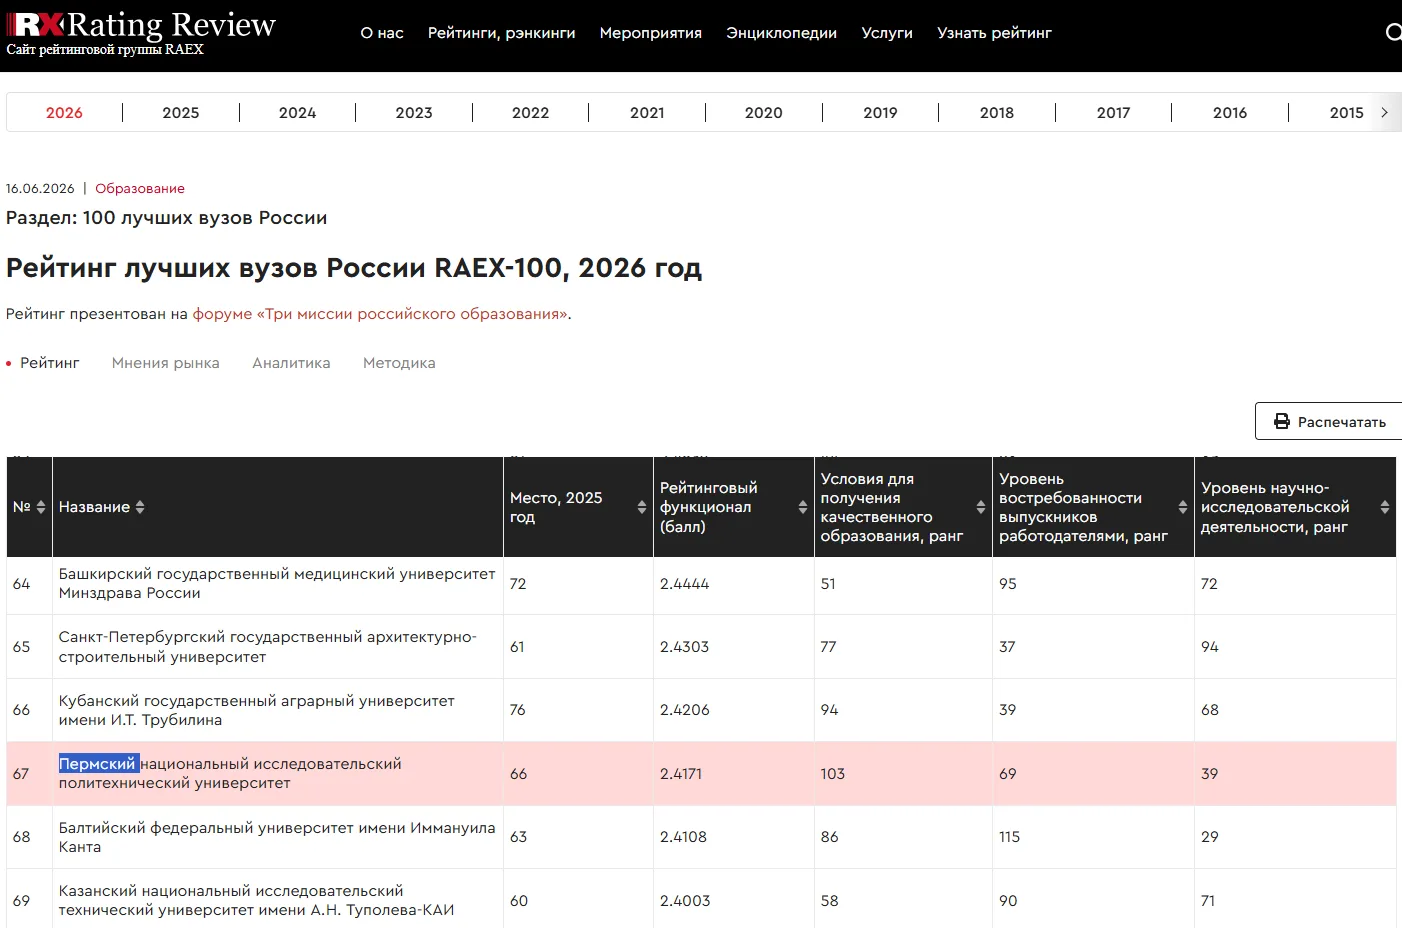Switch to the 2015 year tab

[1346, 113]
